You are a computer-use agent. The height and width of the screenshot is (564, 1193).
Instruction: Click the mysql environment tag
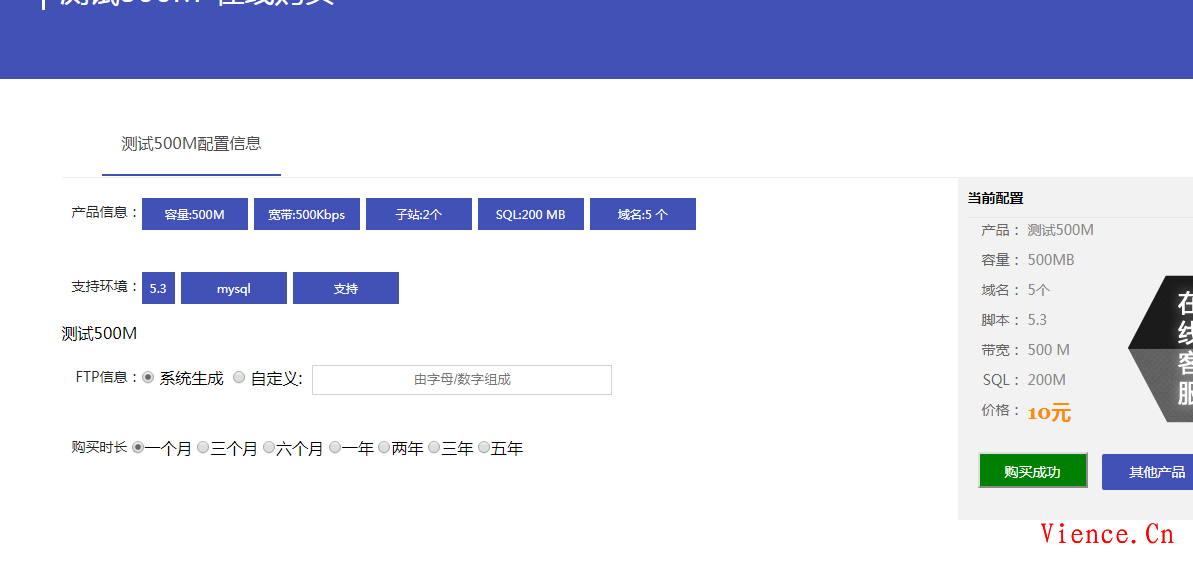pos(233,288)
